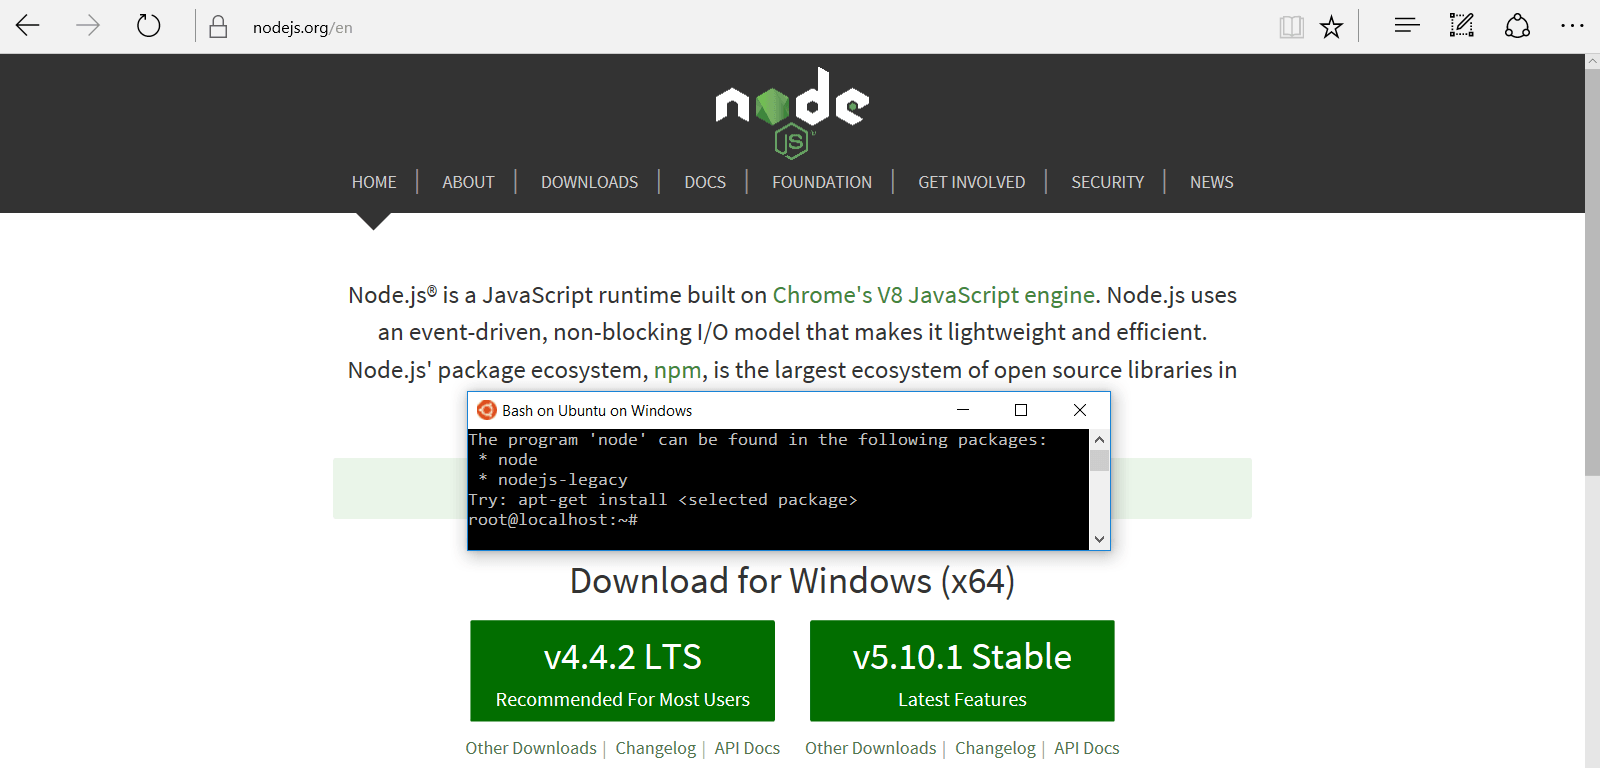Screen dimensions: 1600x768
Task: Open Changelog under v4.4.2 LTS
Action: coord(655,748)
